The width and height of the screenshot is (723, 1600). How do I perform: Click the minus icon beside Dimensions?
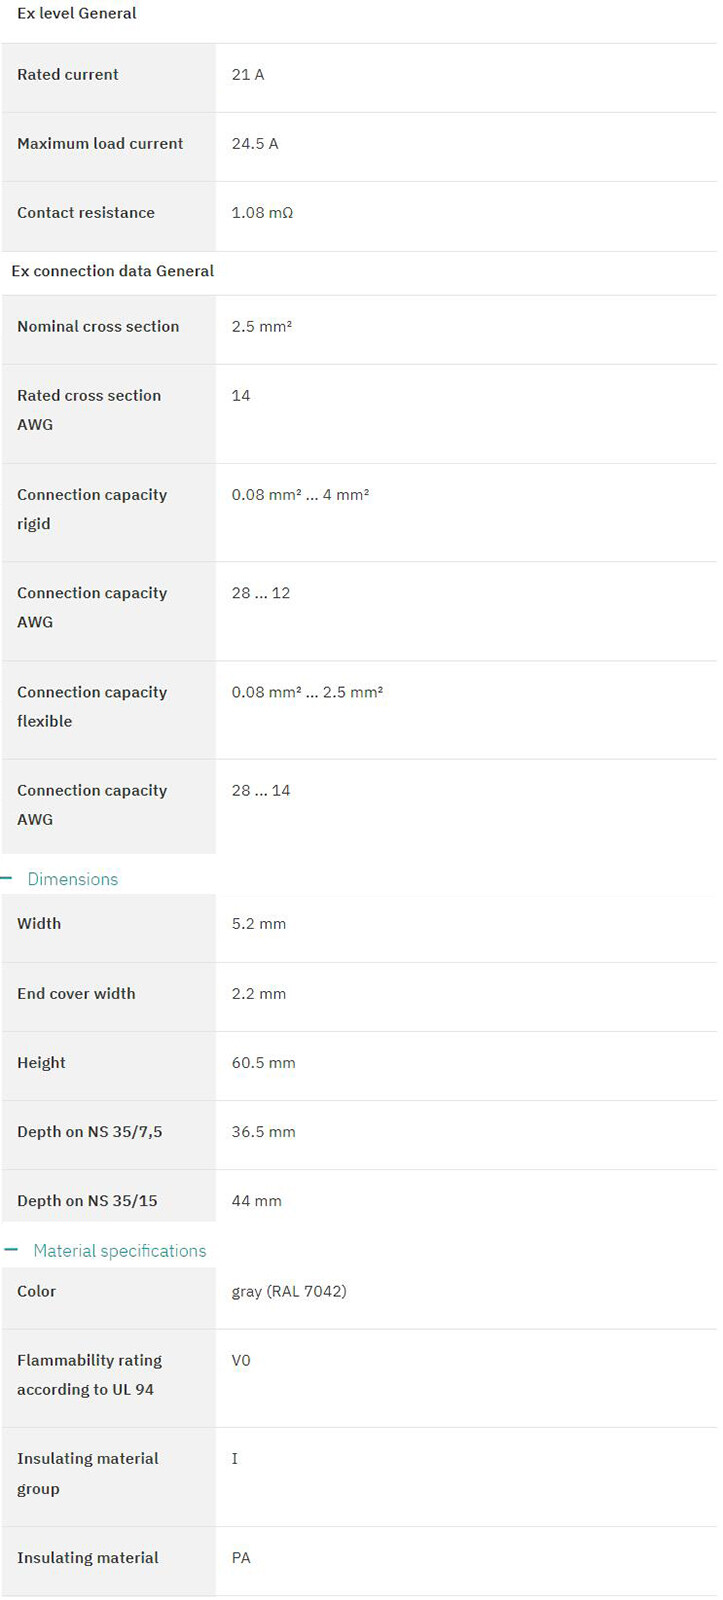7,879
